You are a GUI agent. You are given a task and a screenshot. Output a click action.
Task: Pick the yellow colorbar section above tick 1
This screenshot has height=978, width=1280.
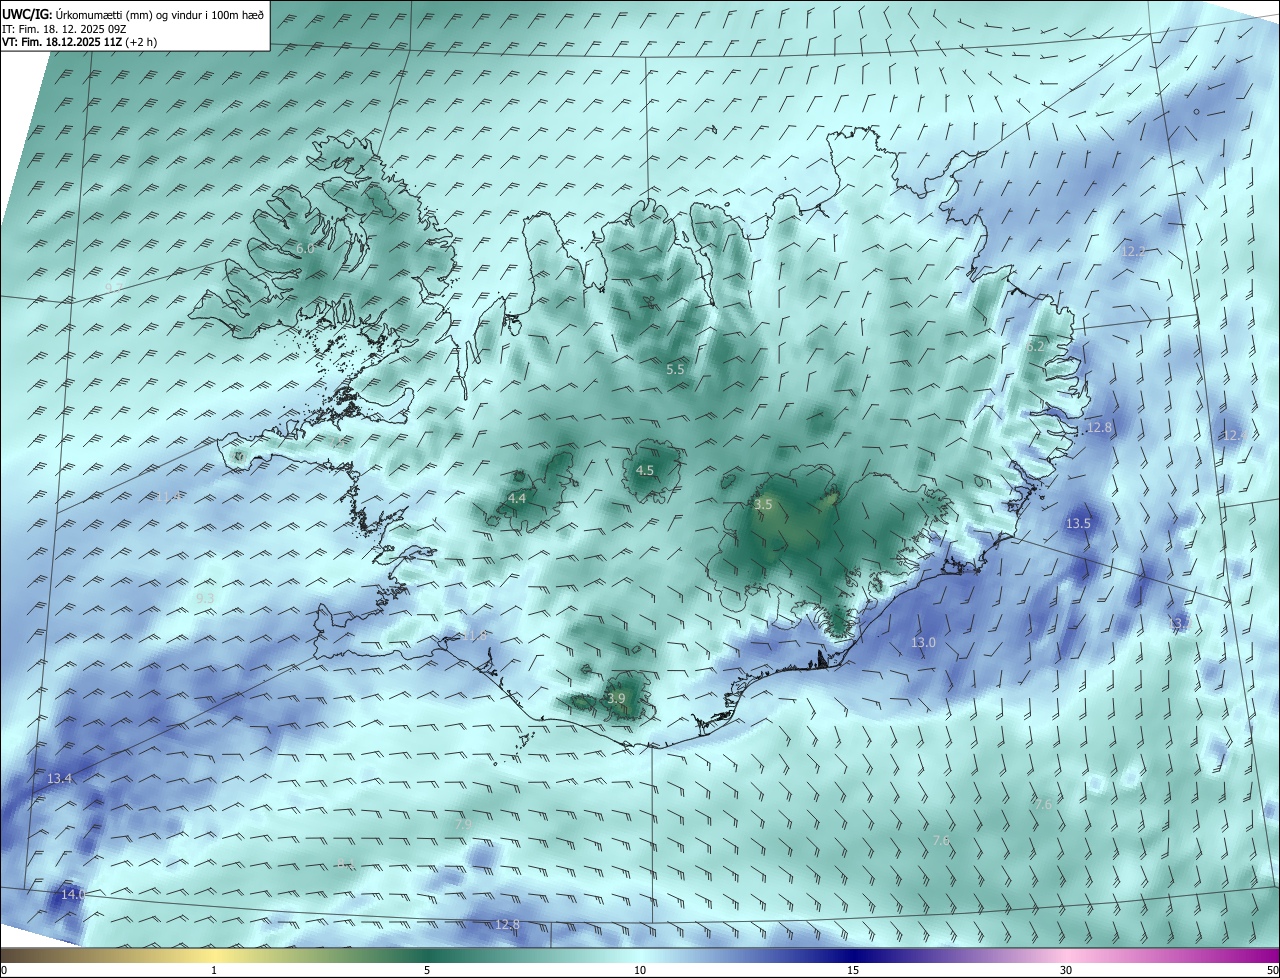click(x=215, y=955)
